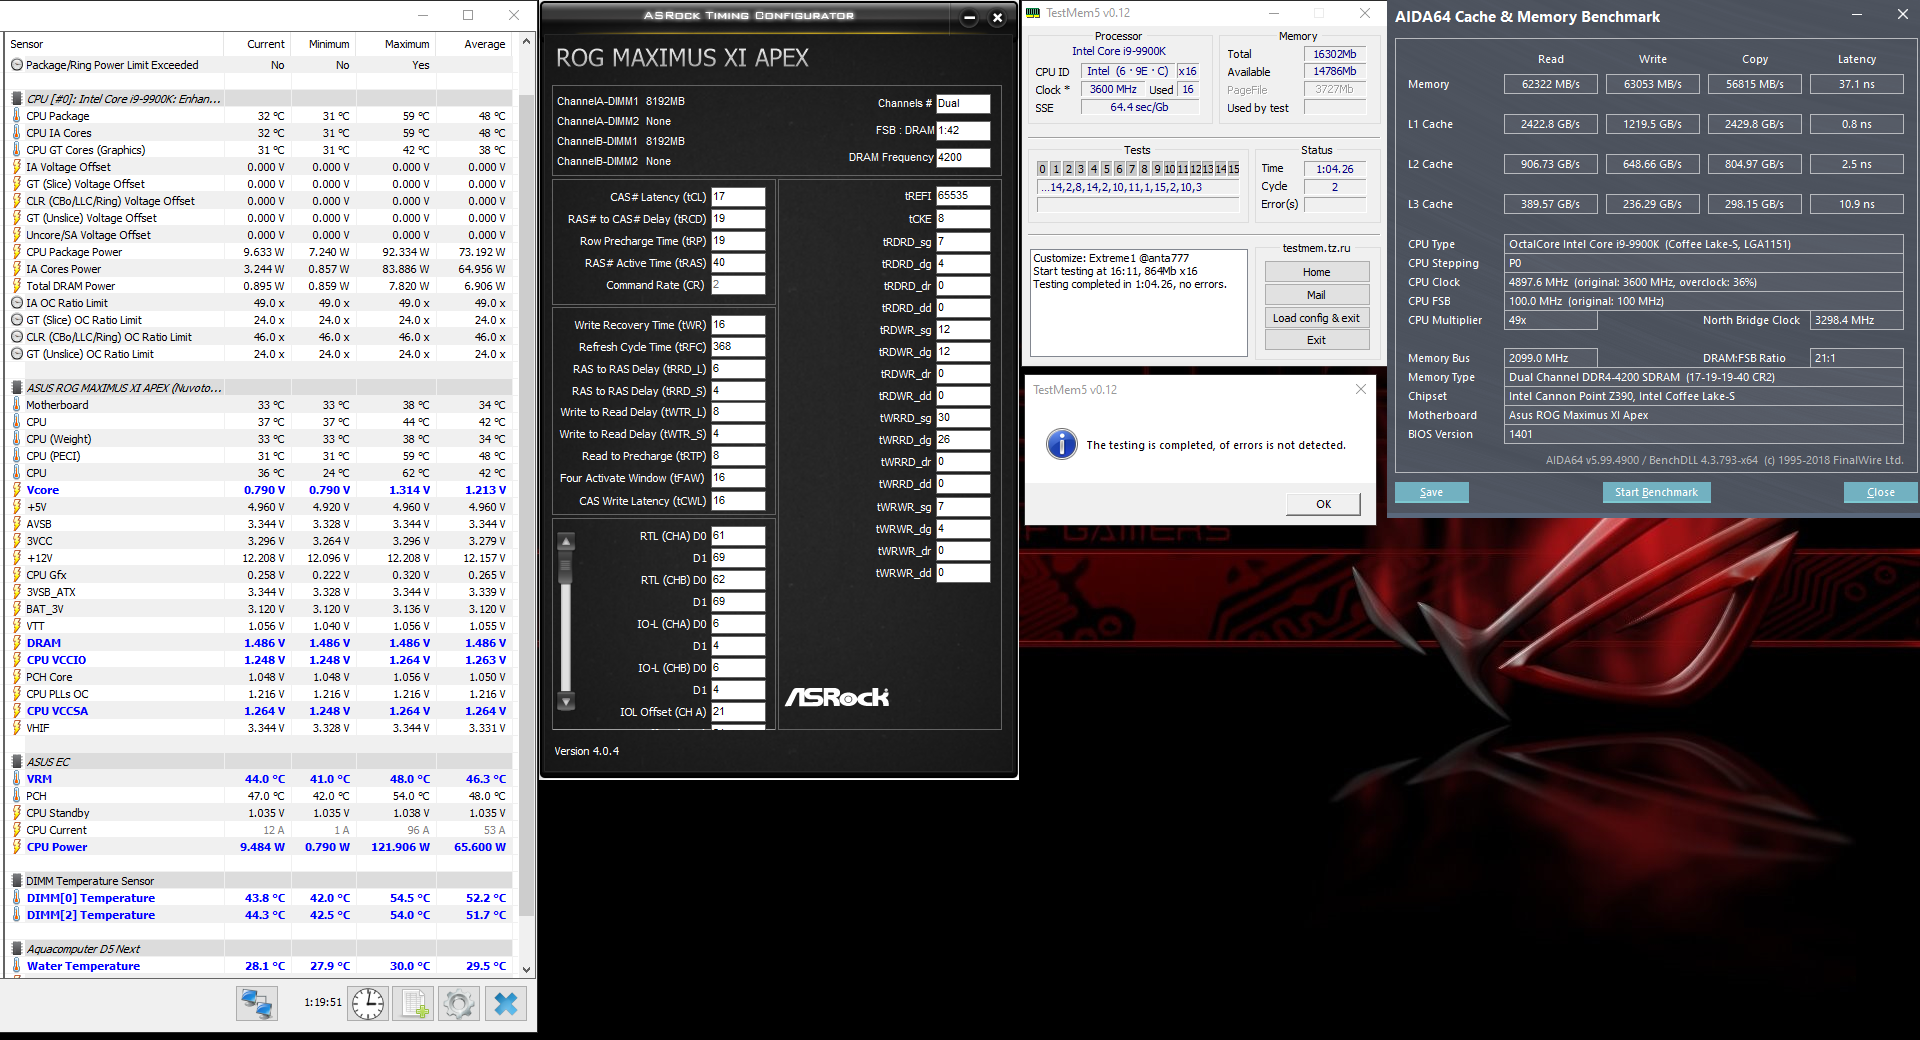
Task: Click the lightning icon of CPU Current row
Action: [17, 830]
